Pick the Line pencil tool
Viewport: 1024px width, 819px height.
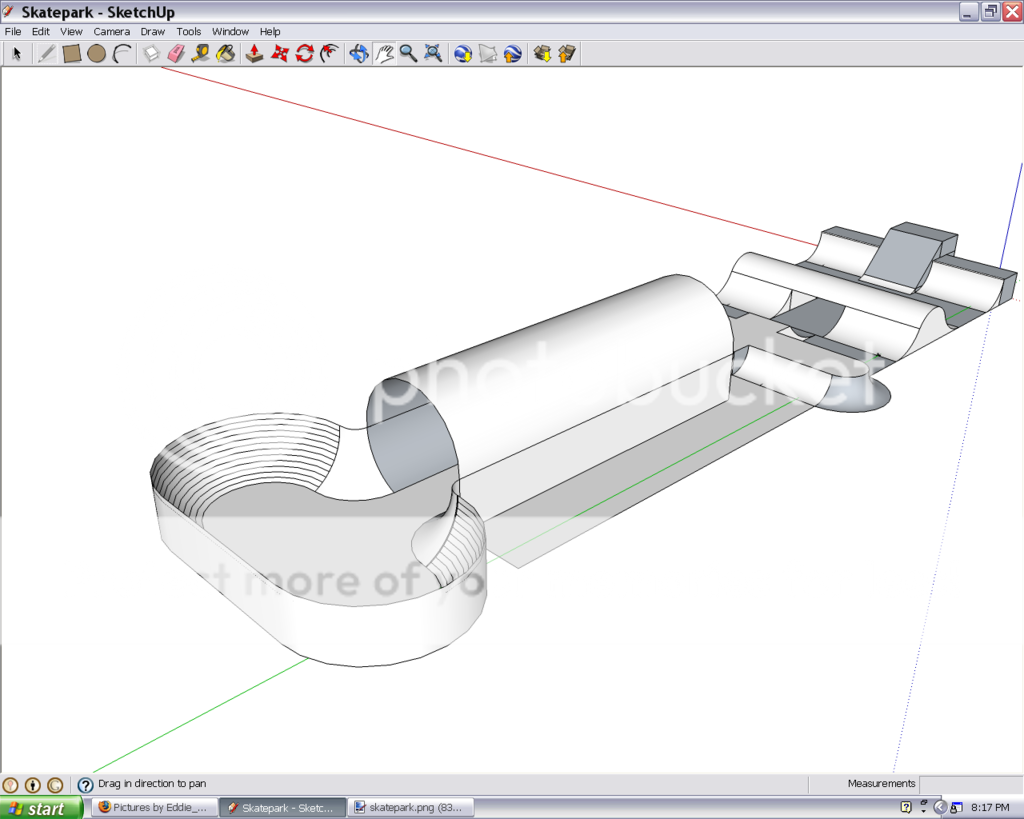tap(46, 54)
